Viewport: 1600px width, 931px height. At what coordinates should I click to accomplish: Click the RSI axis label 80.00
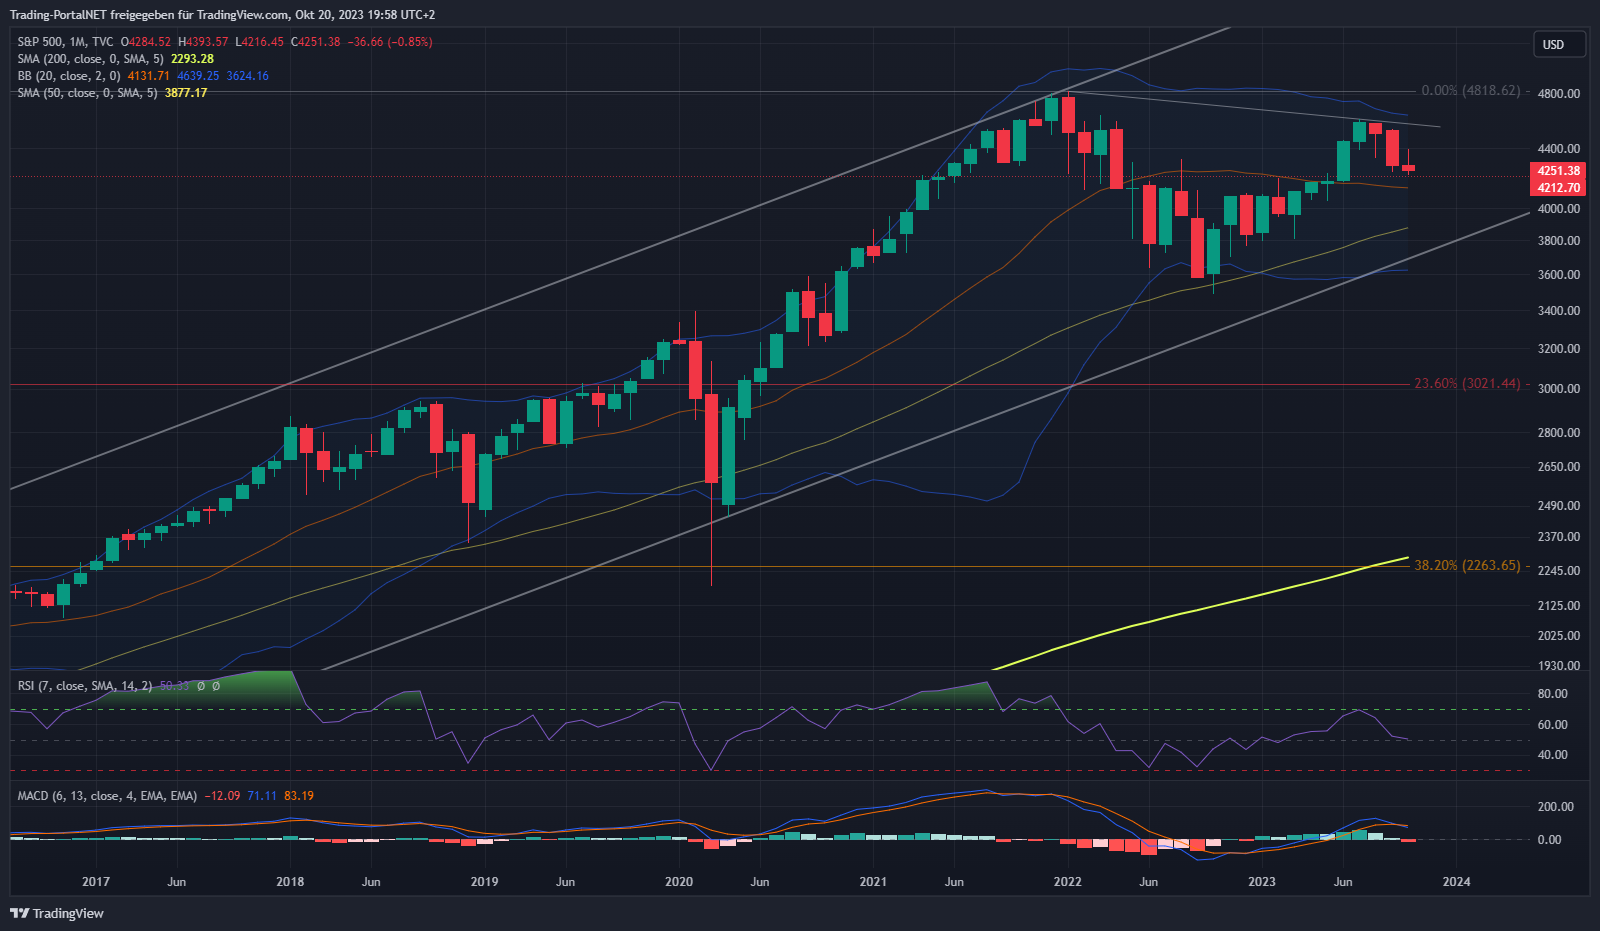[1553, 694]
